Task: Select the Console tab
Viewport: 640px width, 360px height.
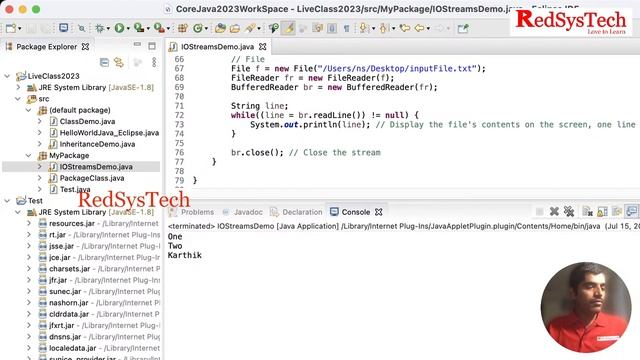Action: point(356,212)
